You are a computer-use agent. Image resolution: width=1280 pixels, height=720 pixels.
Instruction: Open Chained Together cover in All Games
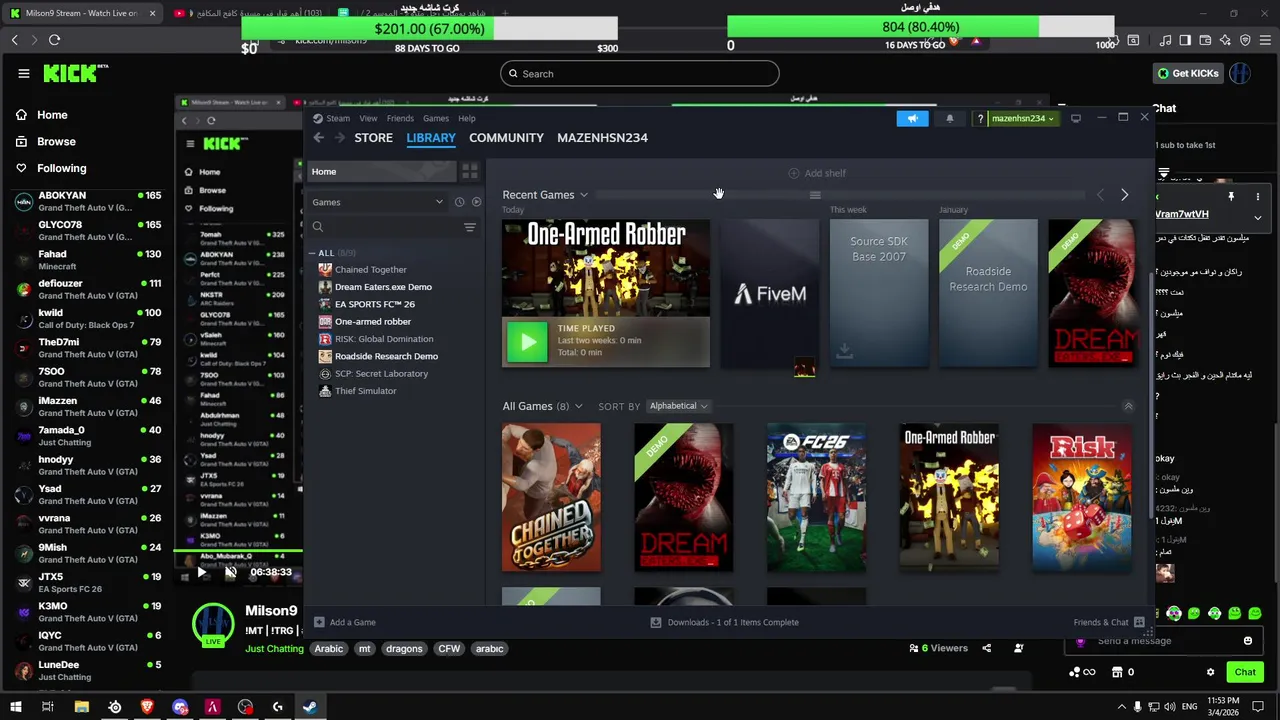tap(551, 498)
